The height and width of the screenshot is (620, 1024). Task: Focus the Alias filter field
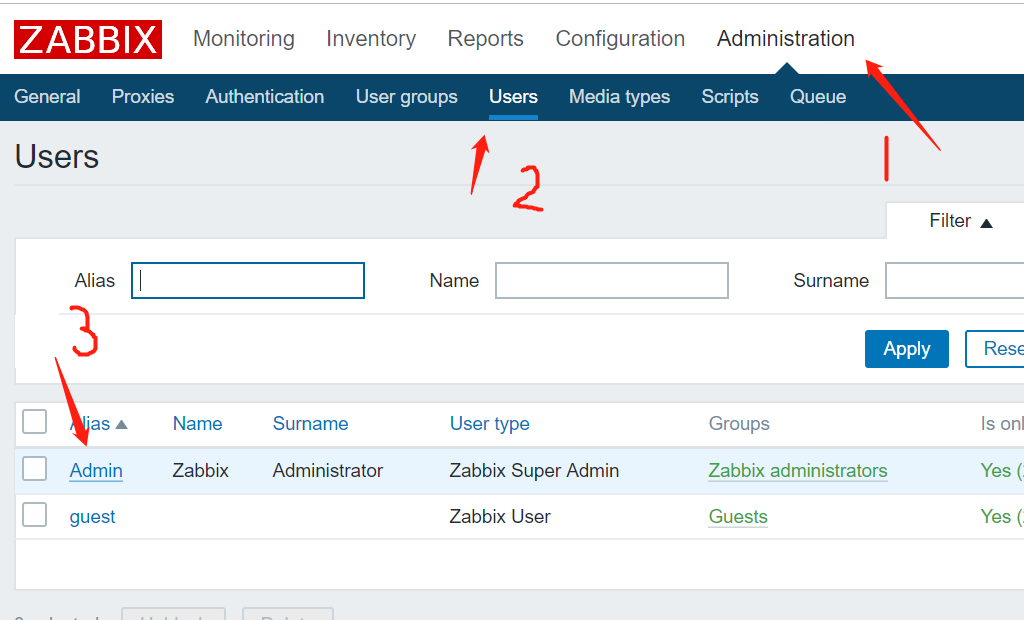(248, 280)
